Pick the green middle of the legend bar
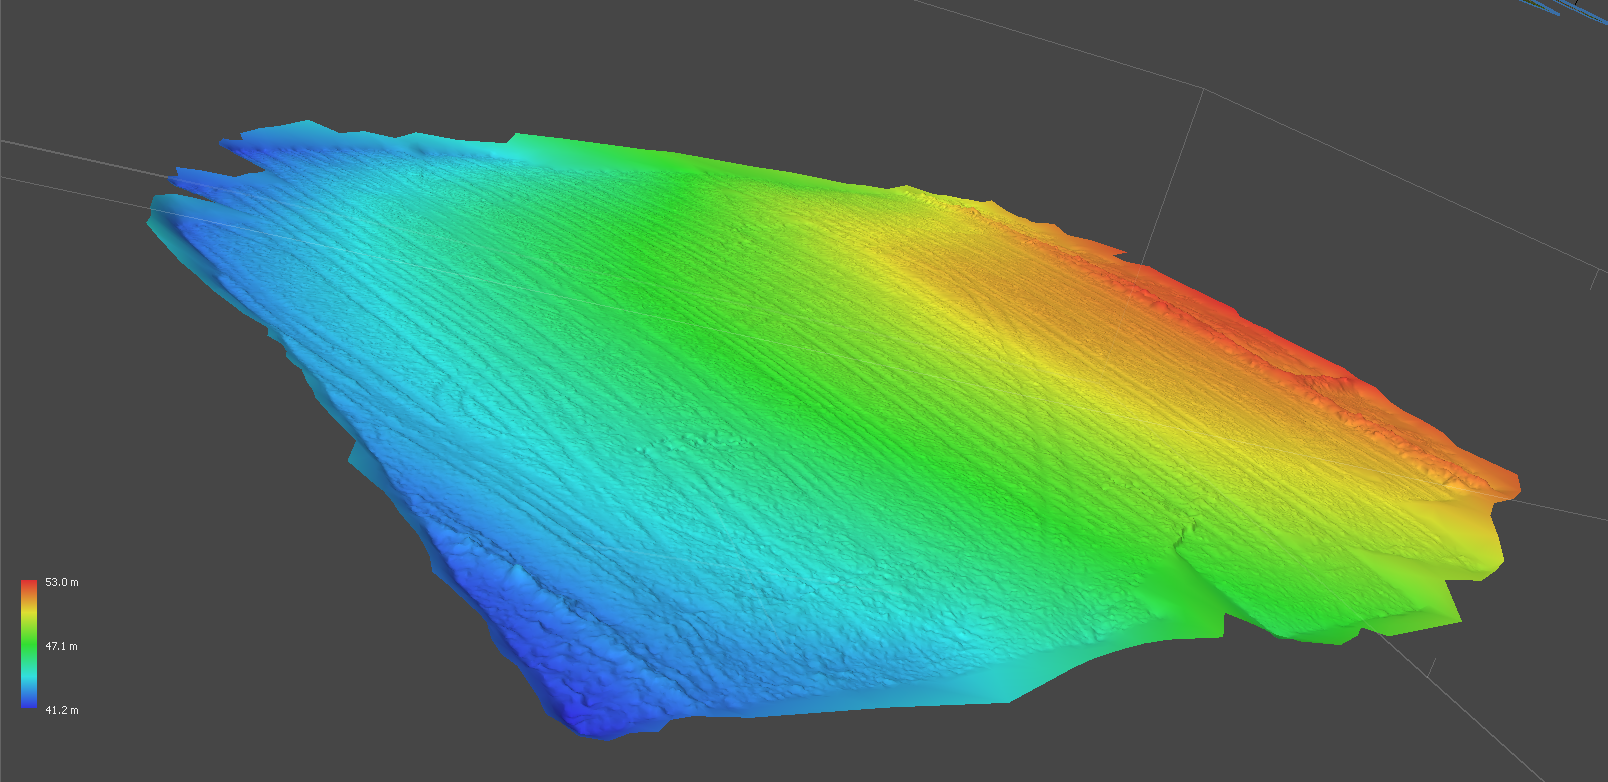 (29, 645)
